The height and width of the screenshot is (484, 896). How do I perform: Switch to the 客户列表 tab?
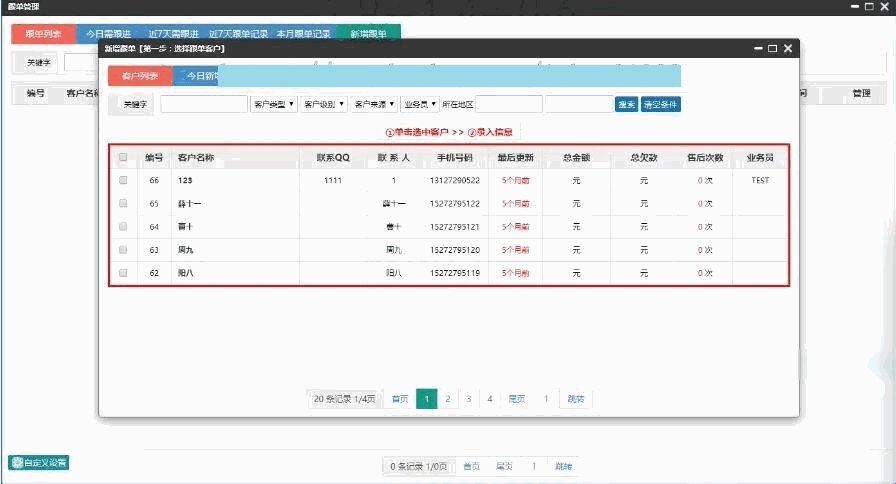[x=140, y=75]
